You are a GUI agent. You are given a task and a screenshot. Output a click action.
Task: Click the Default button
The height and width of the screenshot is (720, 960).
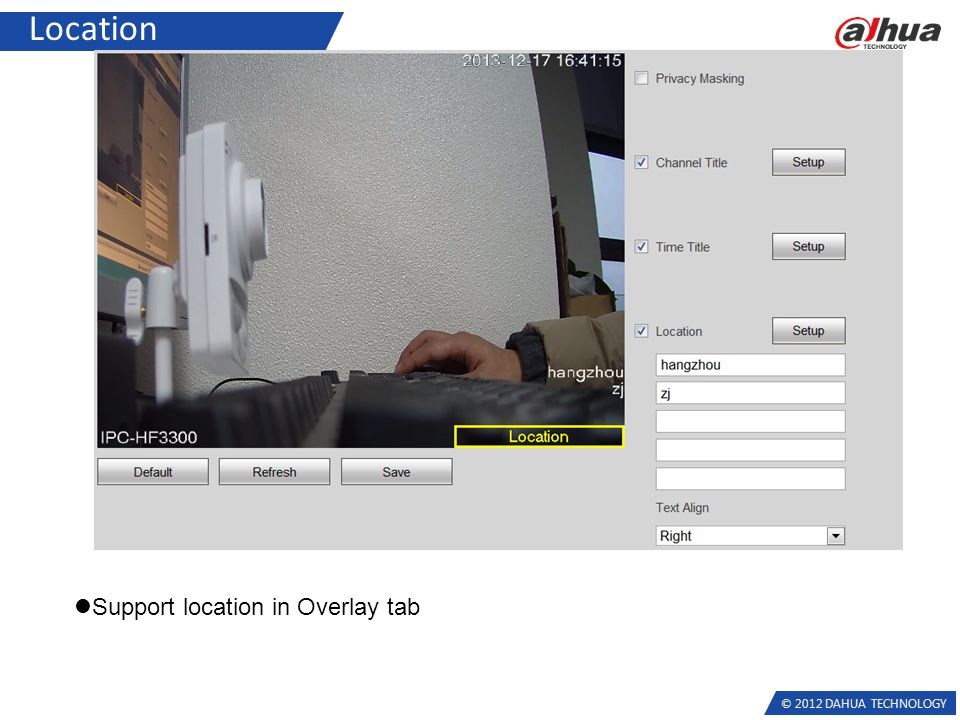click(152, 472)
